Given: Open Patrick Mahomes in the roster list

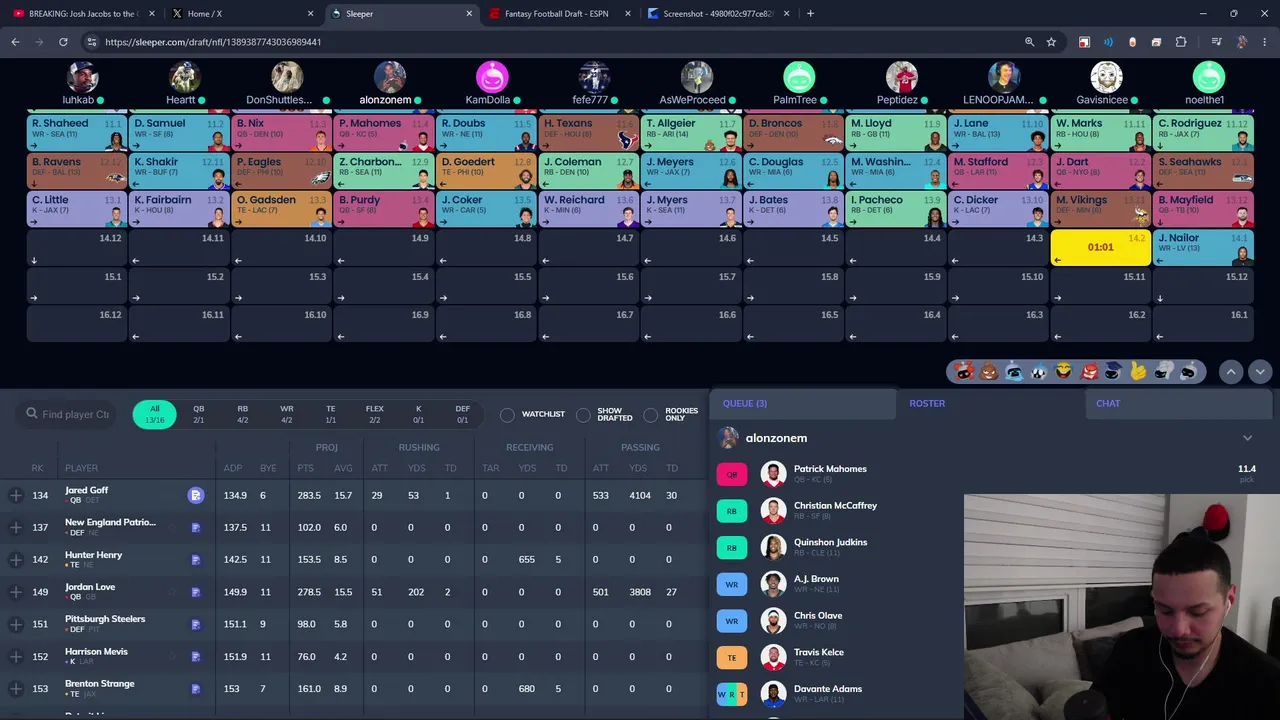Looking at the screenshot, I should click(x=830, y=469).
